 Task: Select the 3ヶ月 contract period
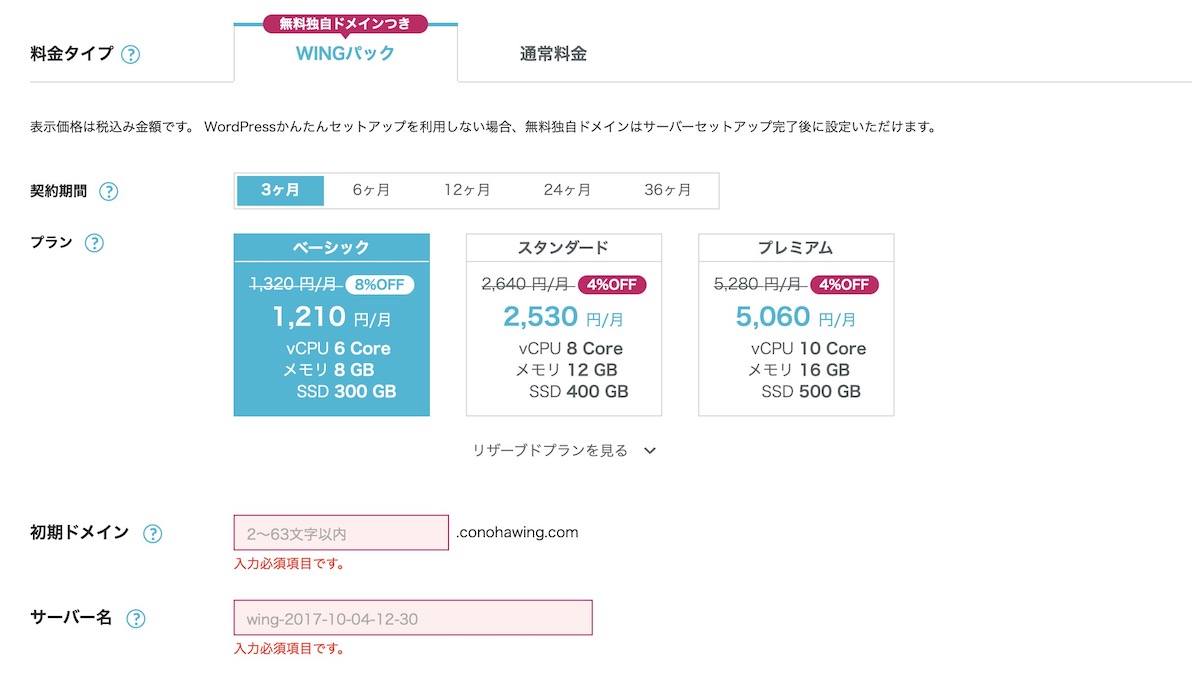pos(280,190)
